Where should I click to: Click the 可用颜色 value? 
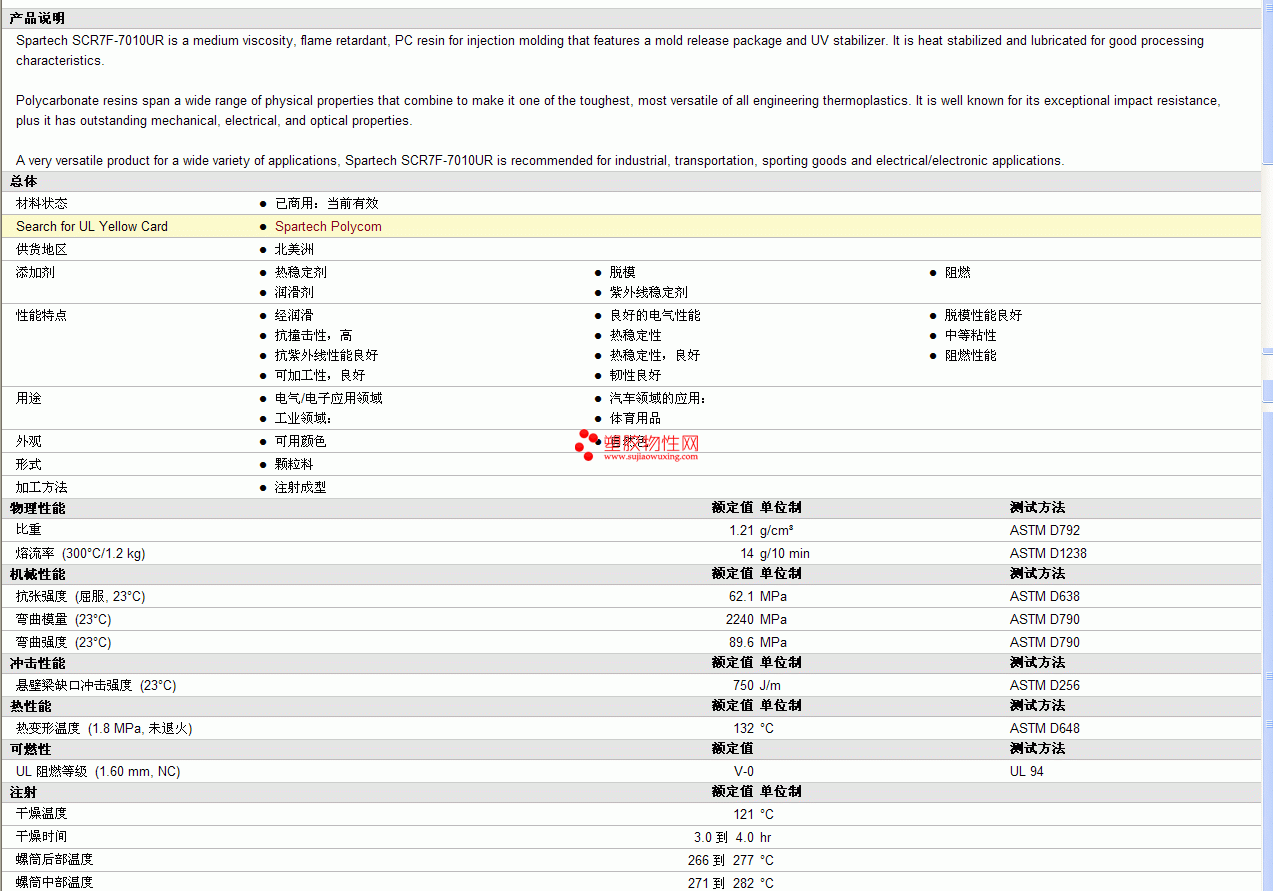[x=301, y=441]
